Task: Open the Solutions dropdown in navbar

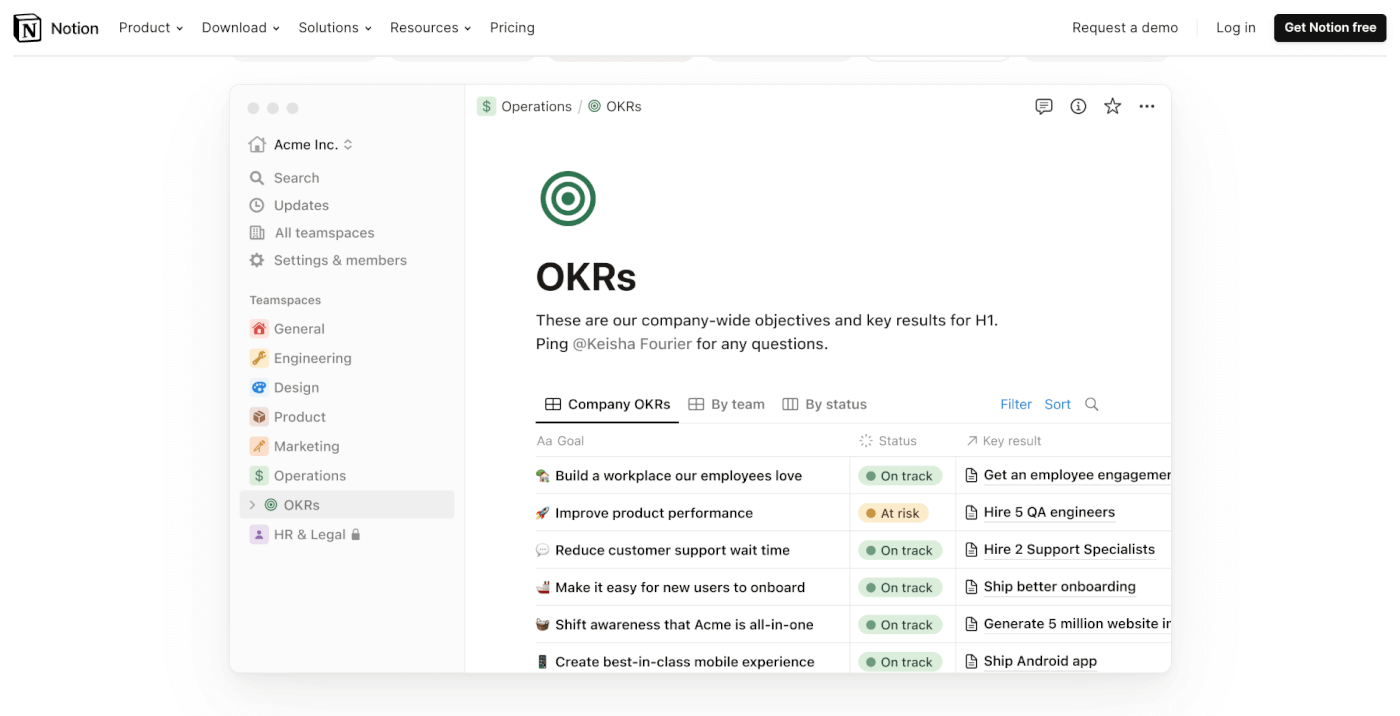Action: [x=335, y=28]
